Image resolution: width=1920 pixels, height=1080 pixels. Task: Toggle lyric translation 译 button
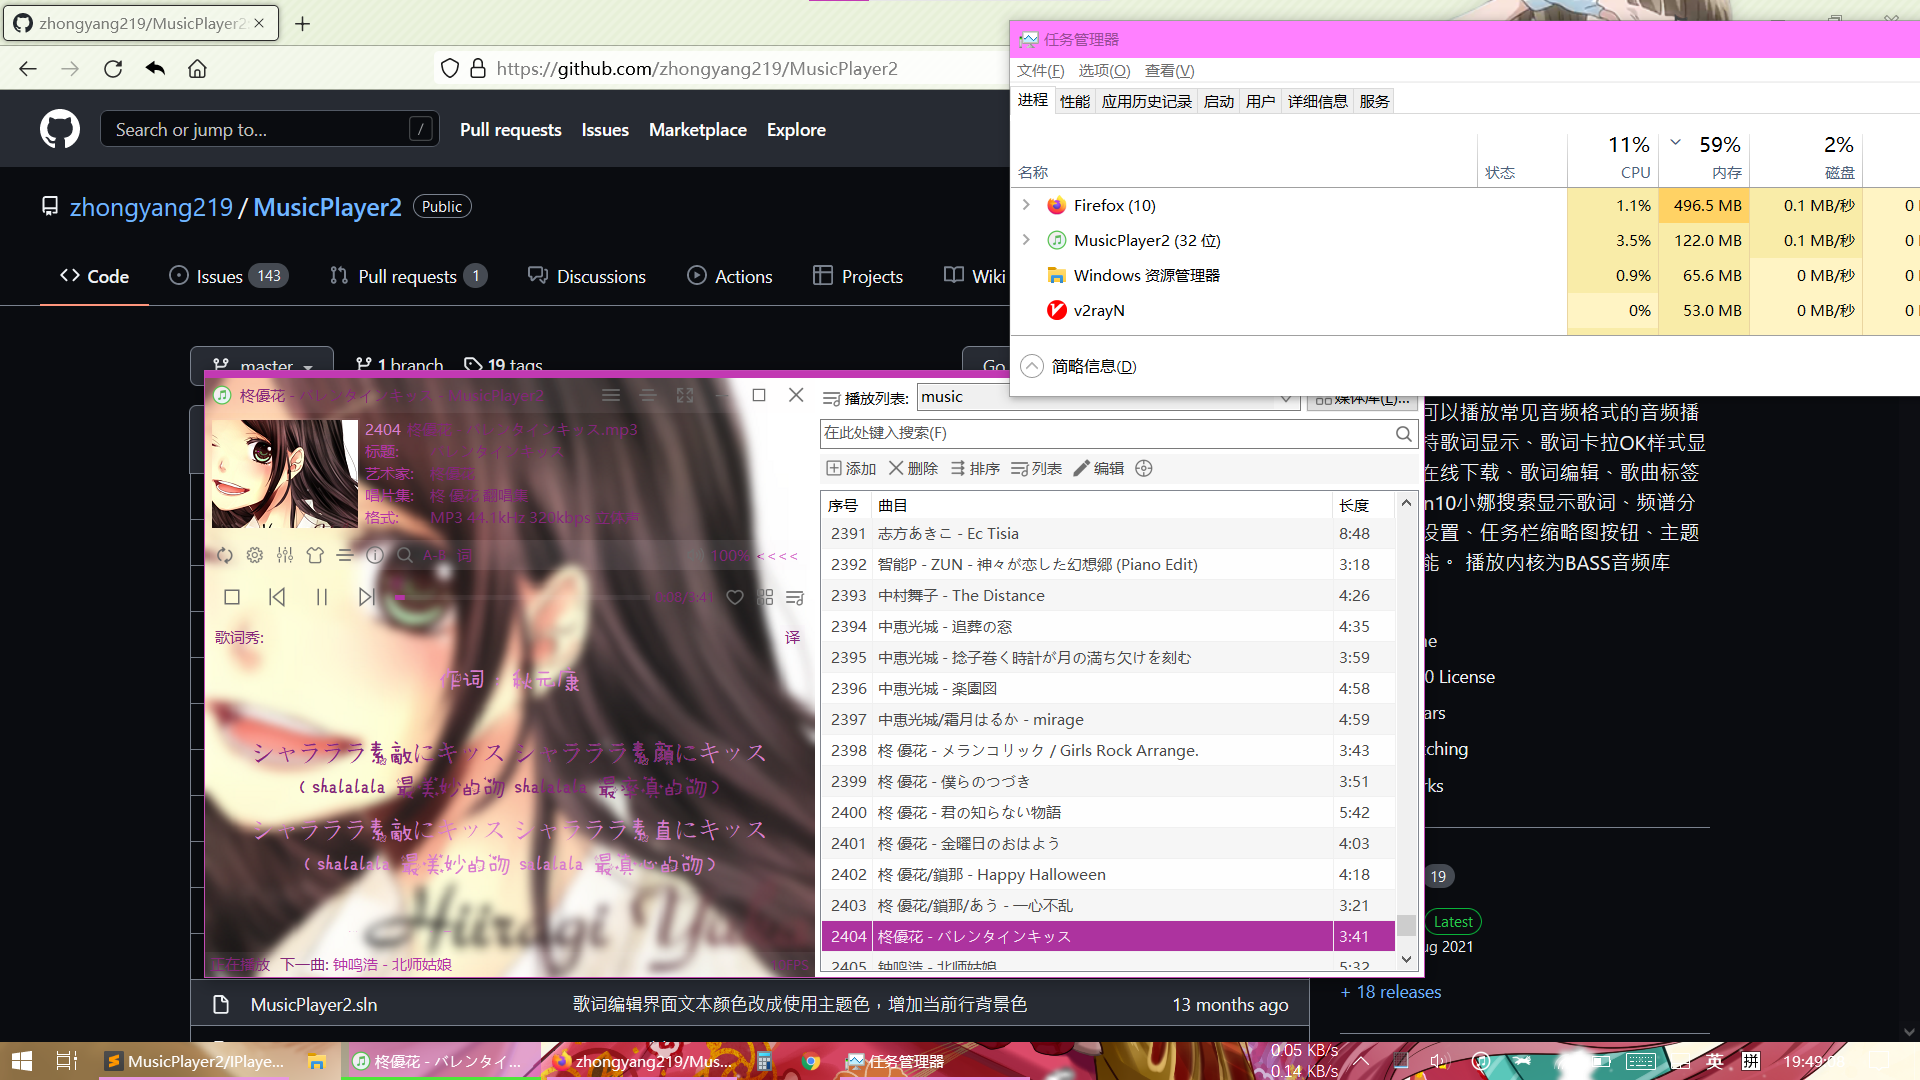[x=793, y=637]
